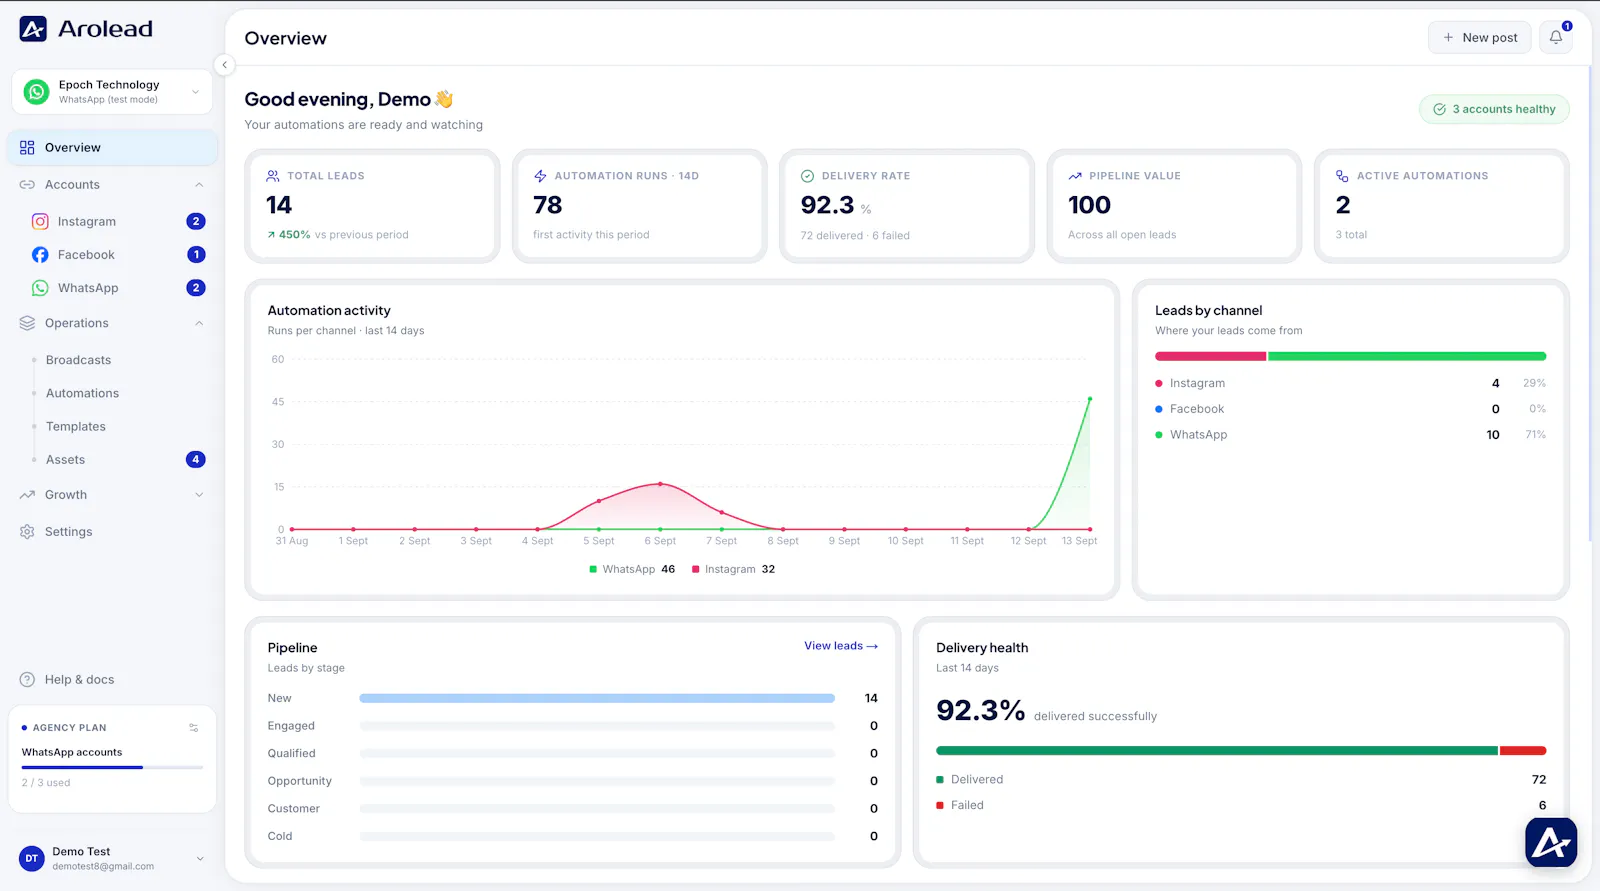
Task: Click the DT user avatar
Action: point(32,858)
